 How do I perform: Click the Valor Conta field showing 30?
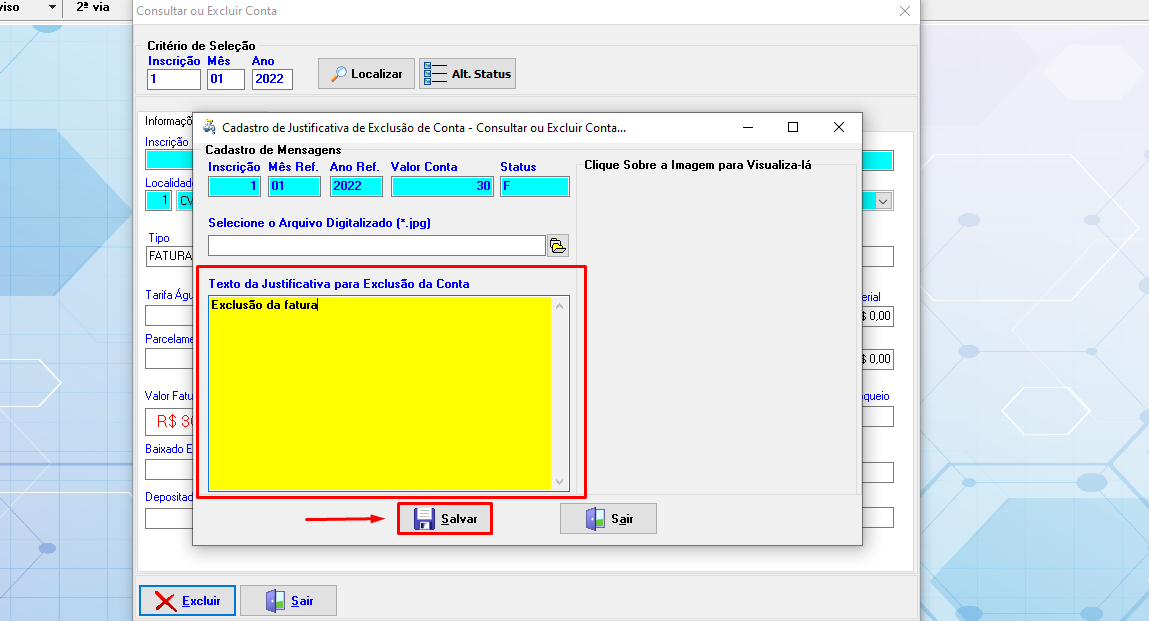441,186
